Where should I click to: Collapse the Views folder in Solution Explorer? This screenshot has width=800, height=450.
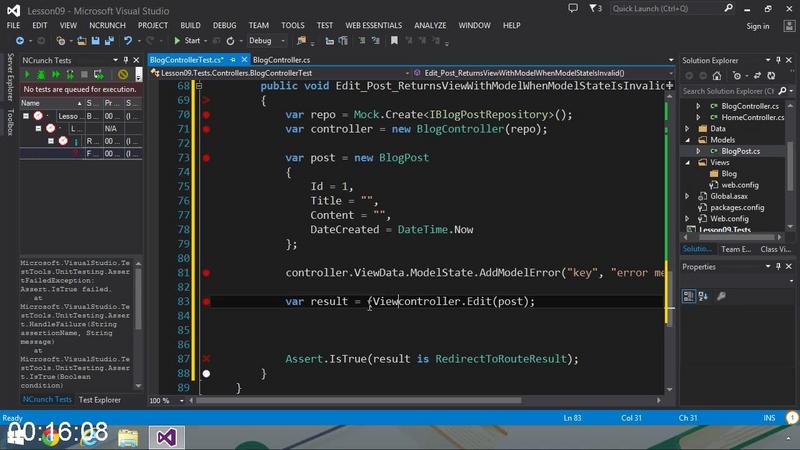coord(687,162)
